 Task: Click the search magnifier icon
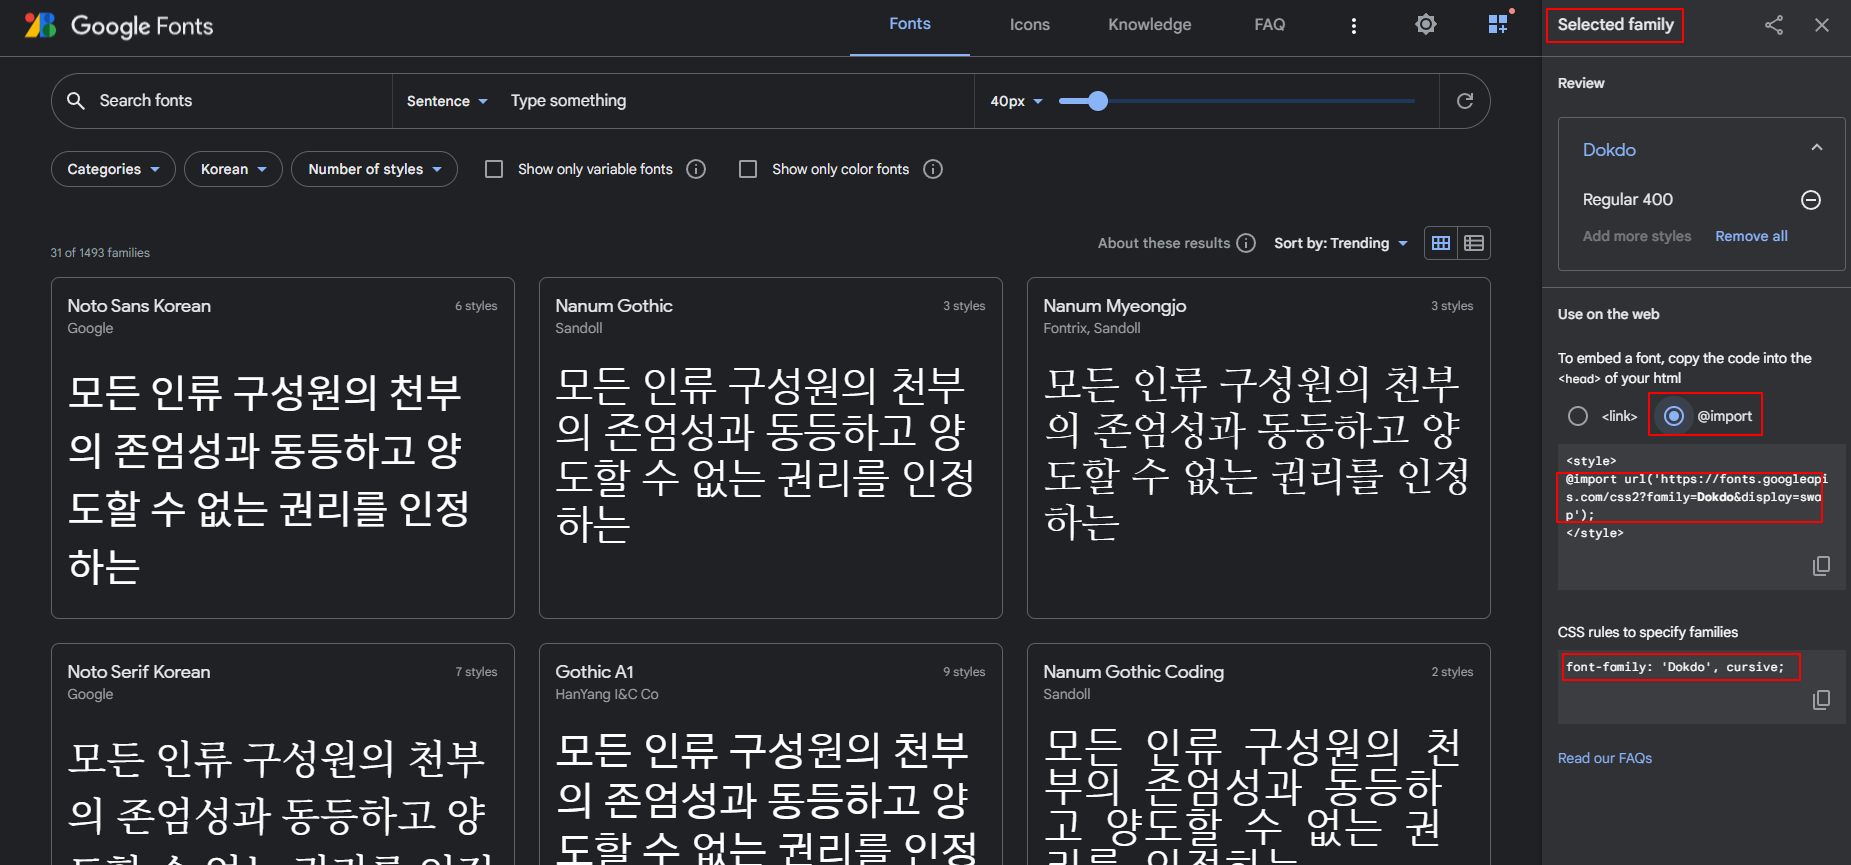click(76, 100)
